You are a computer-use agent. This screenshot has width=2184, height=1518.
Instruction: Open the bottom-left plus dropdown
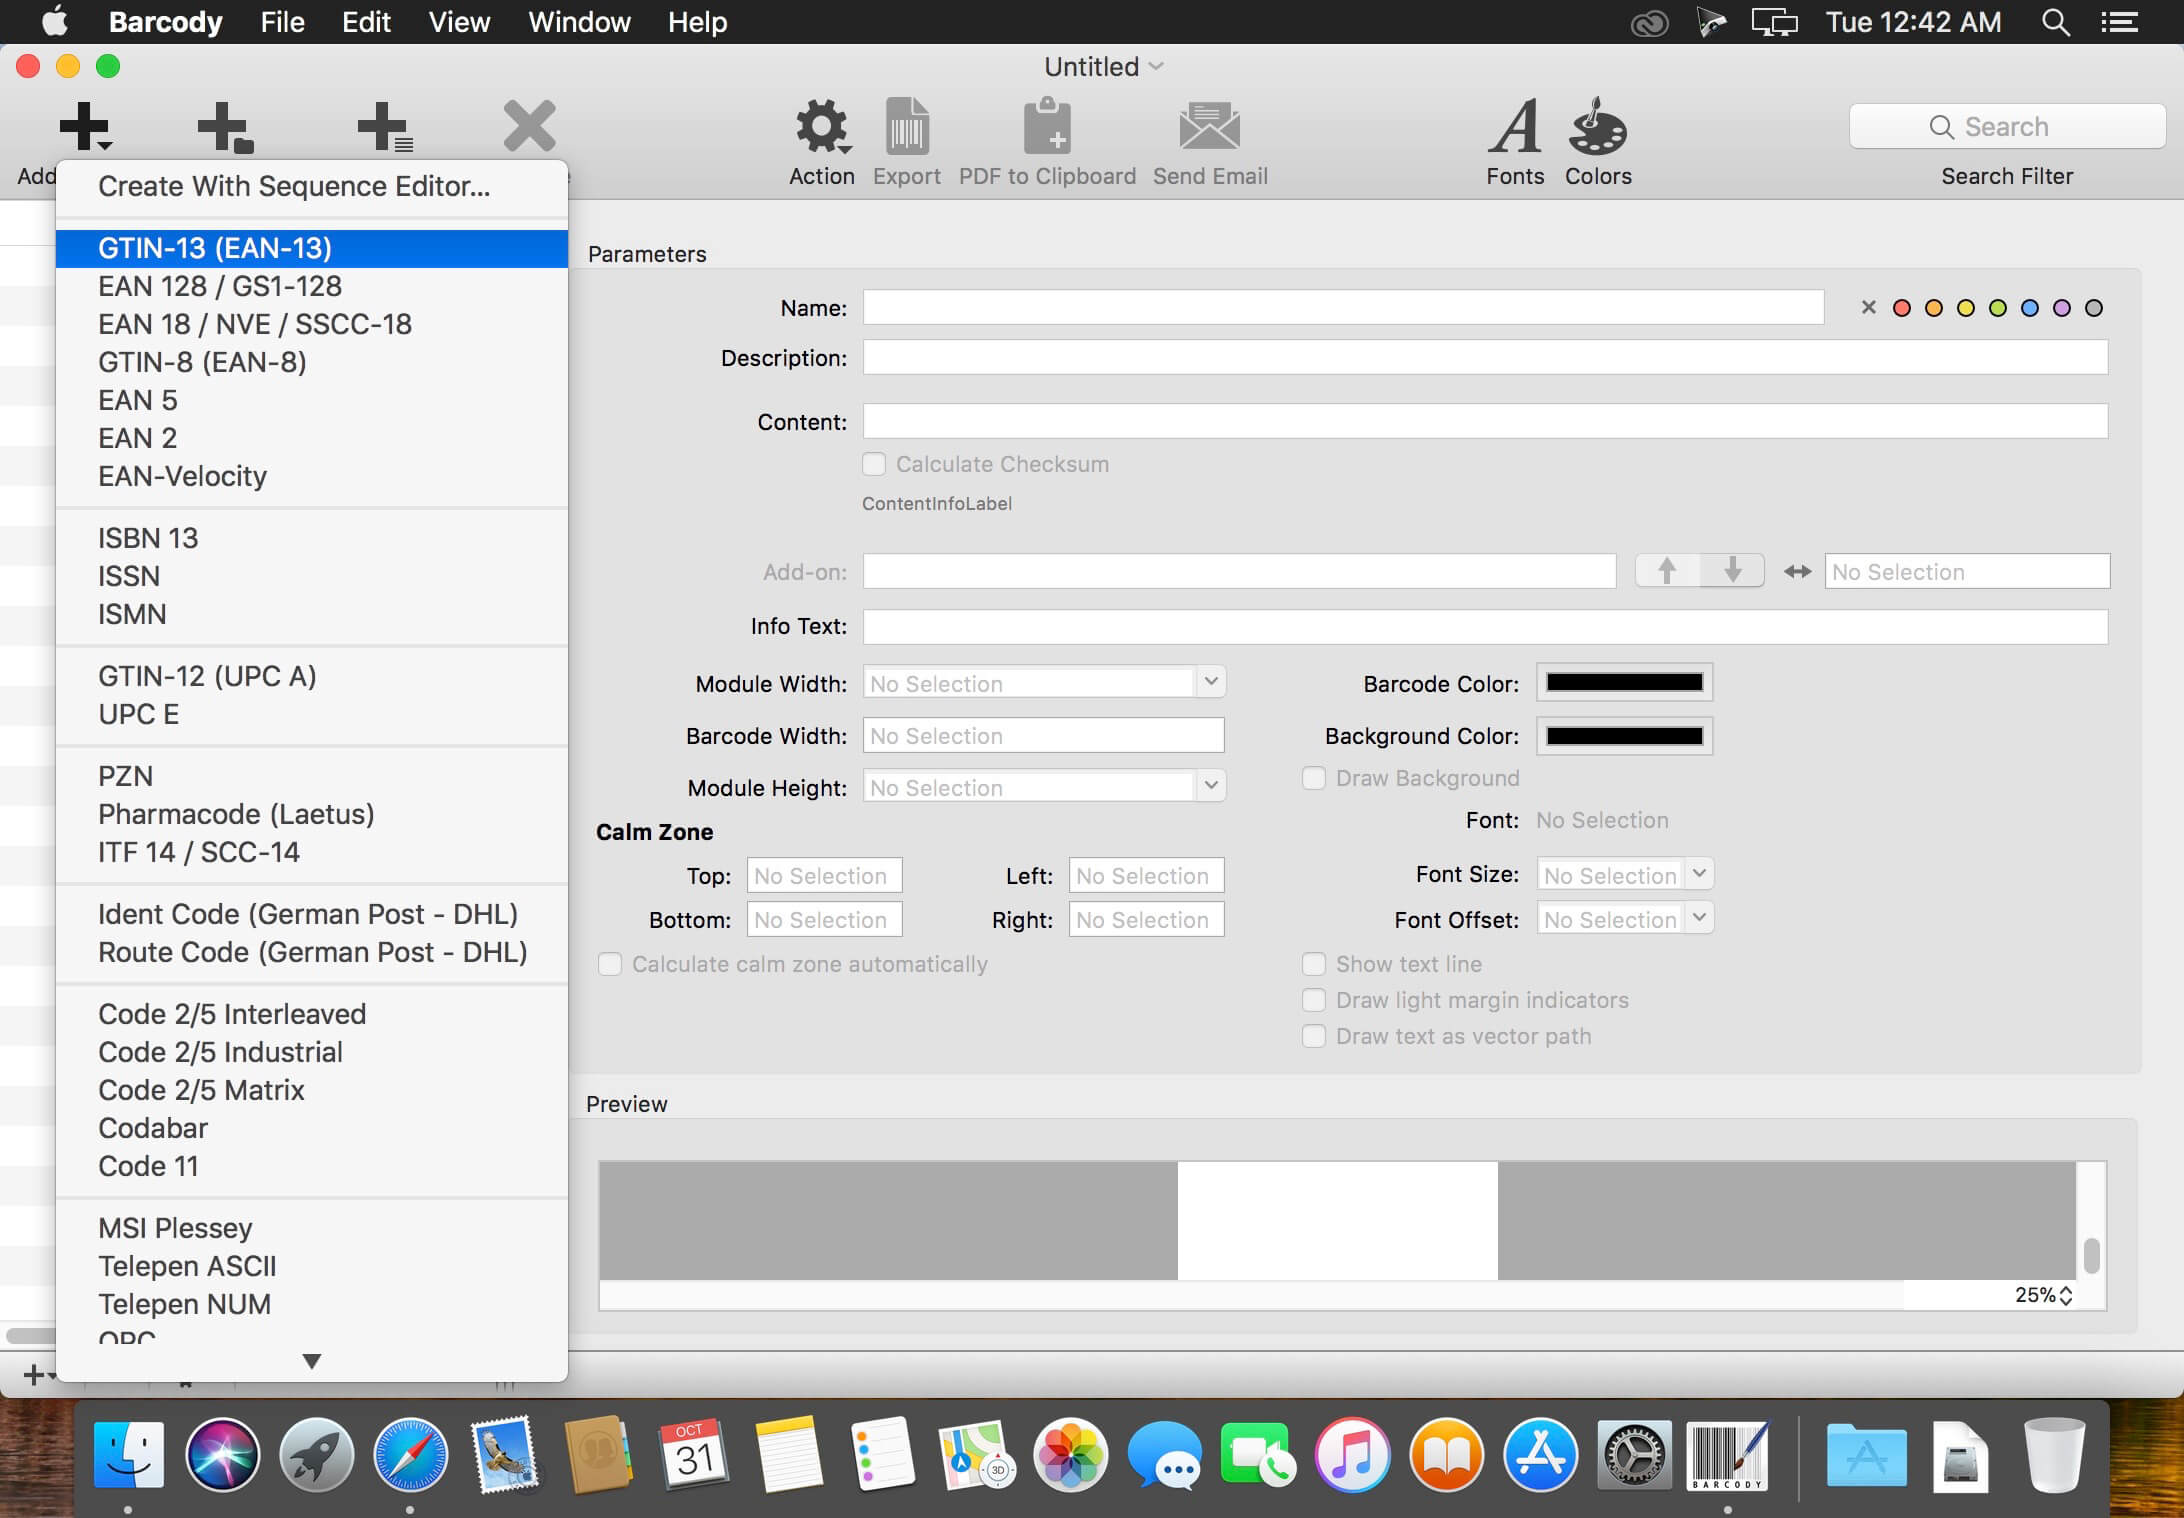[38, 1375]
